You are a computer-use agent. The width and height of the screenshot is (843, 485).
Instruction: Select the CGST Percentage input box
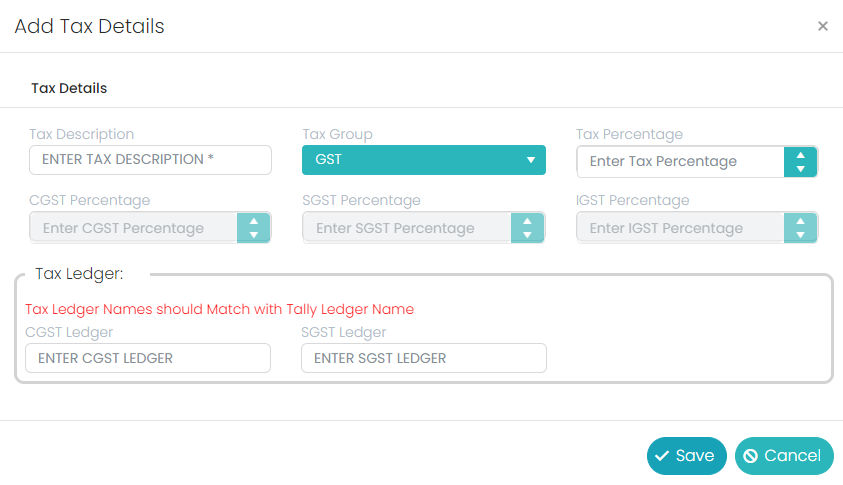133,228
